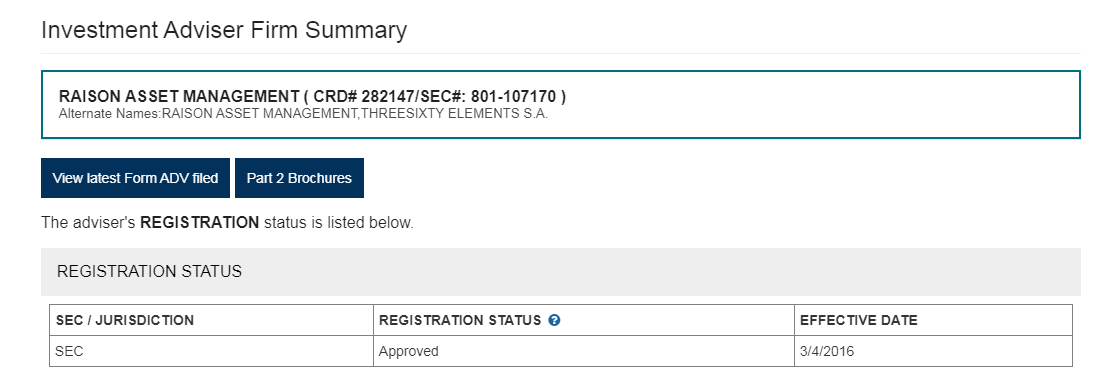The image size is (1111, 382).
Task: Open the Part 2 Brochures button
Action: 299,178
